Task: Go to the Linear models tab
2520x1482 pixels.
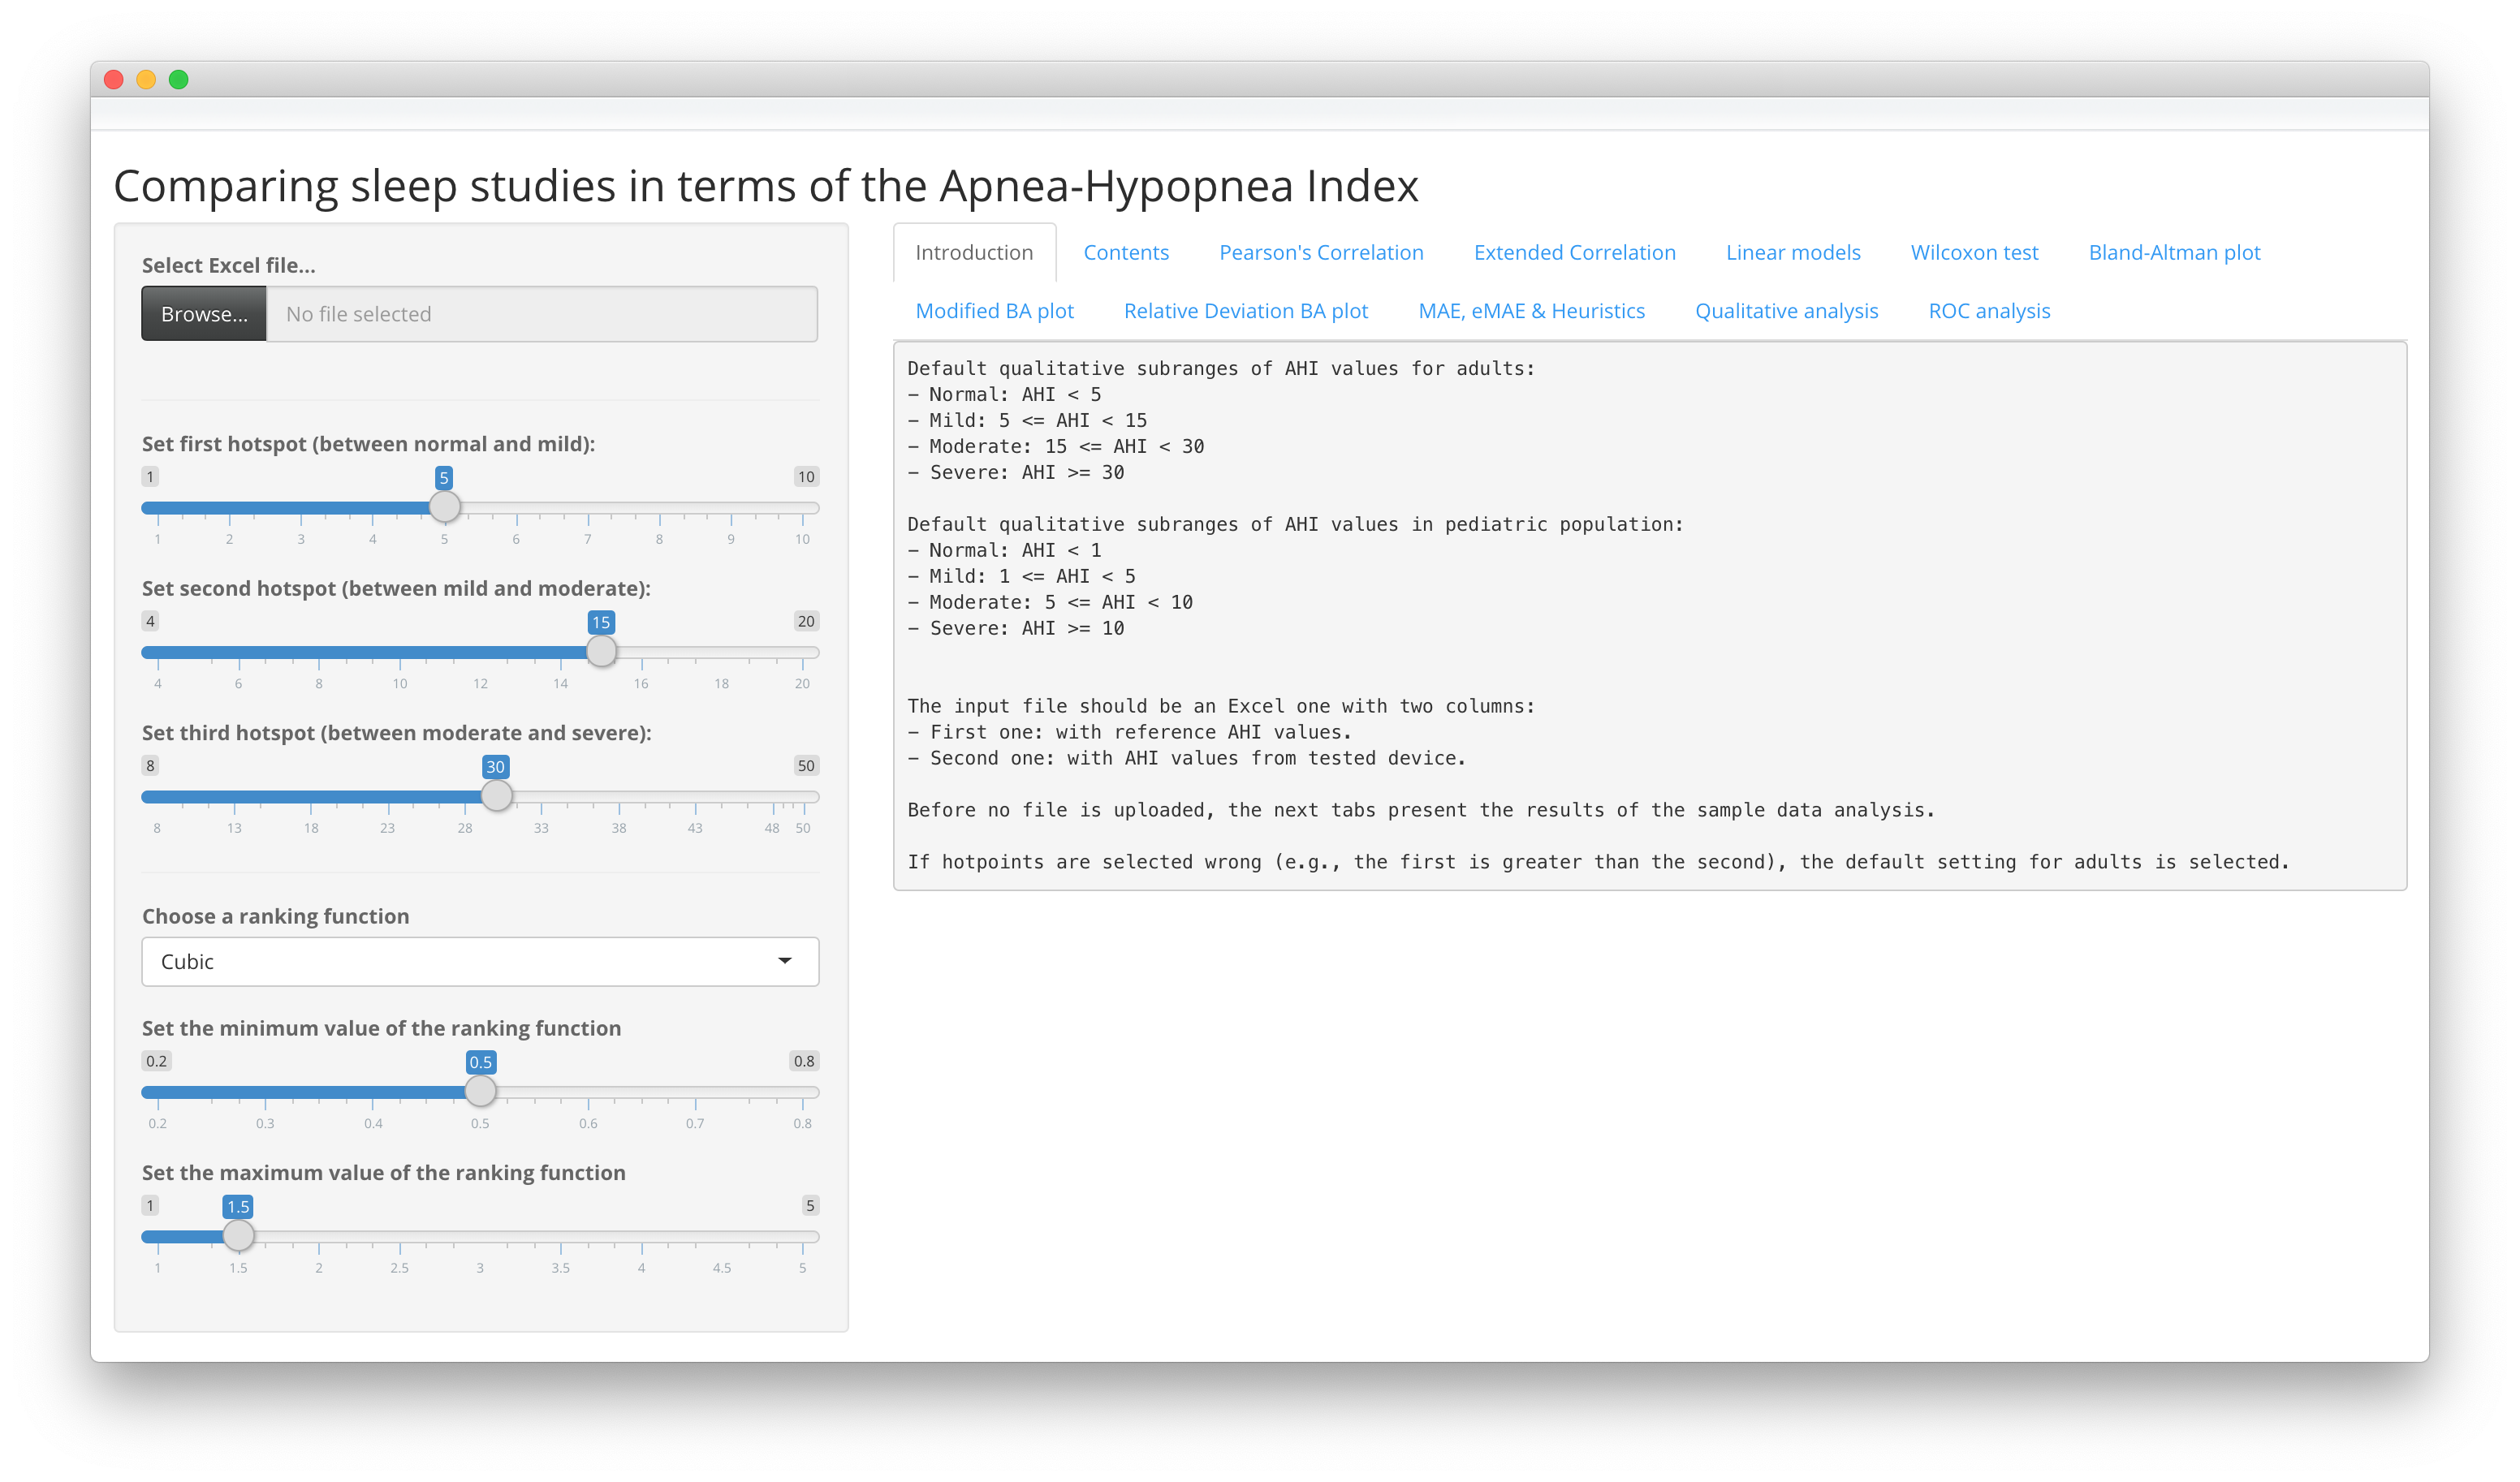Action: [x=1793, y=252]
